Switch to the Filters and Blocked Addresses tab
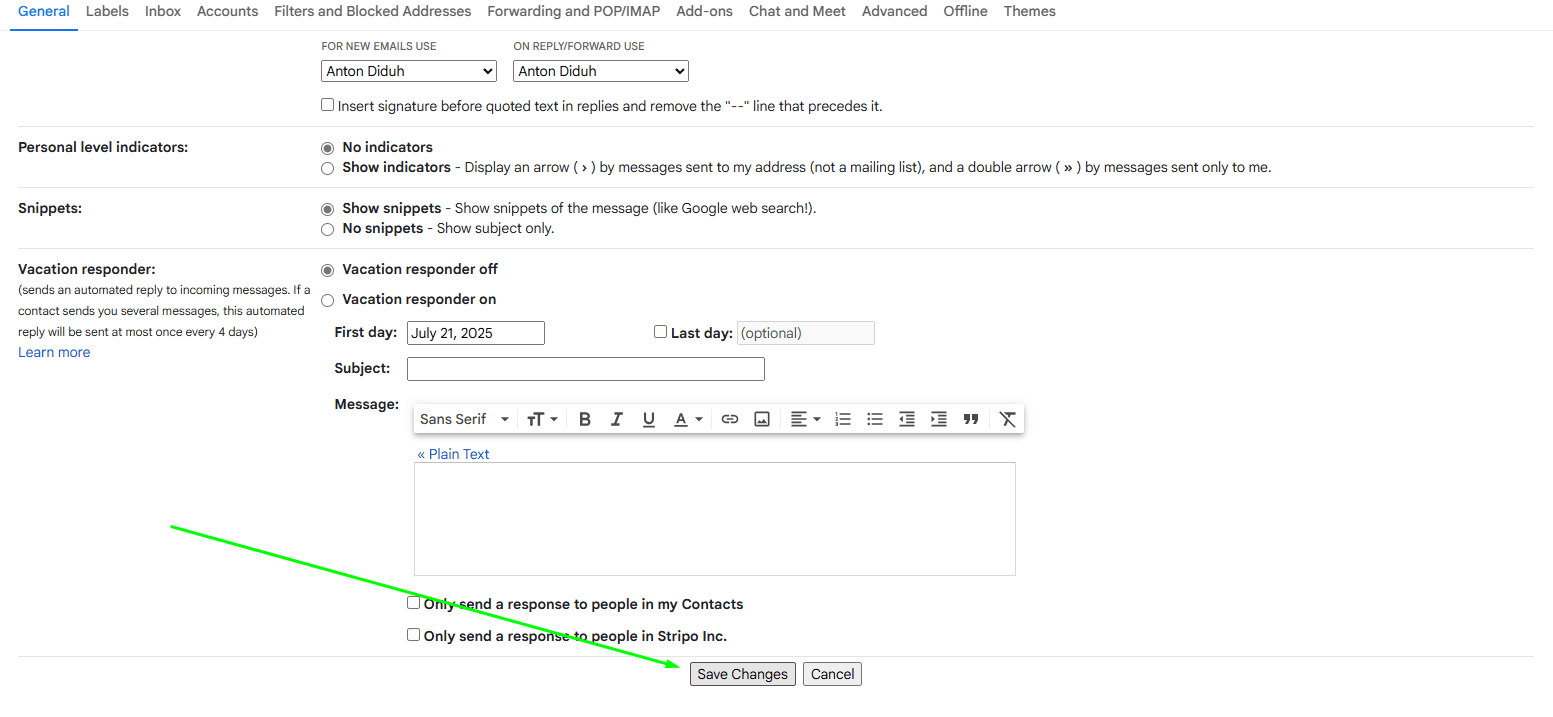Viewport: 1553px width, 717px height. pyautogui.click(x=372, y=11)
